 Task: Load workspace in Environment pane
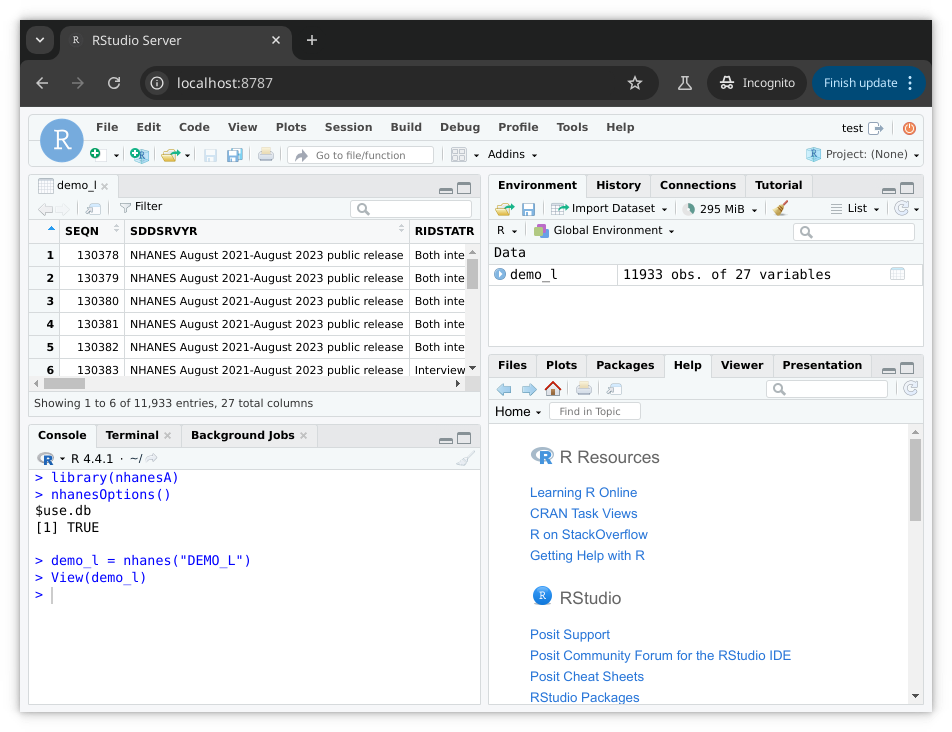coord(504,209)
